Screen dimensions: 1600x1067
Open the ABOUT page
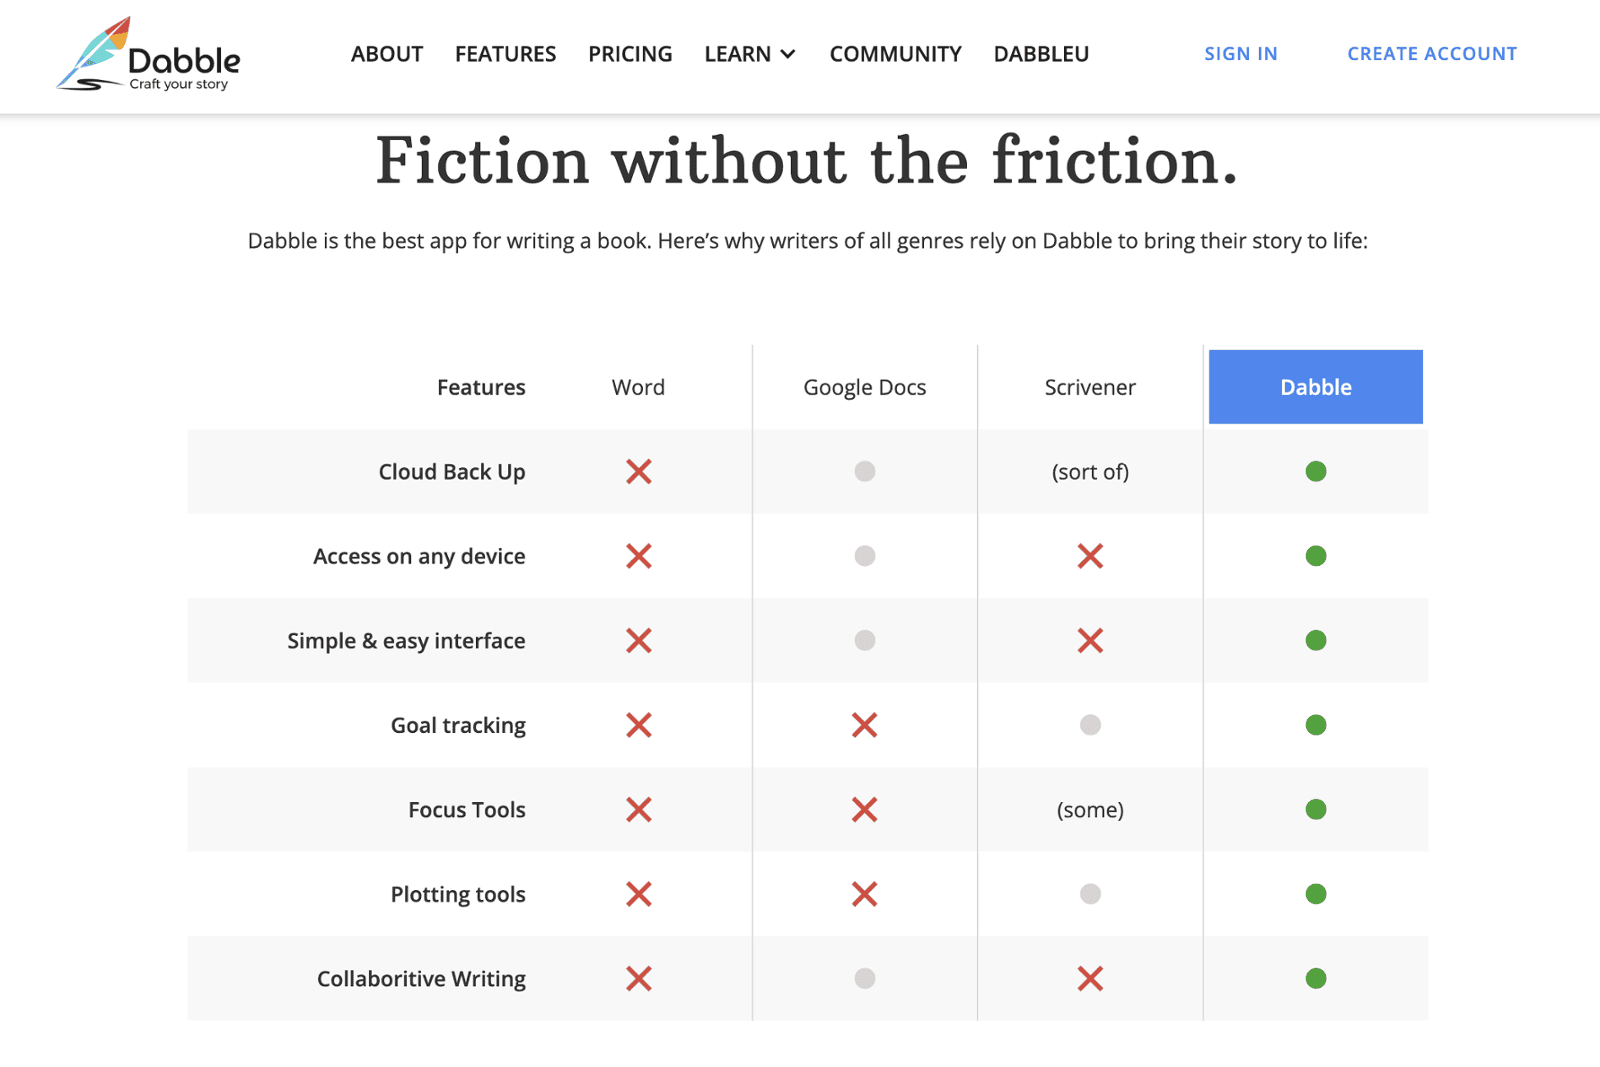point(387,54)
